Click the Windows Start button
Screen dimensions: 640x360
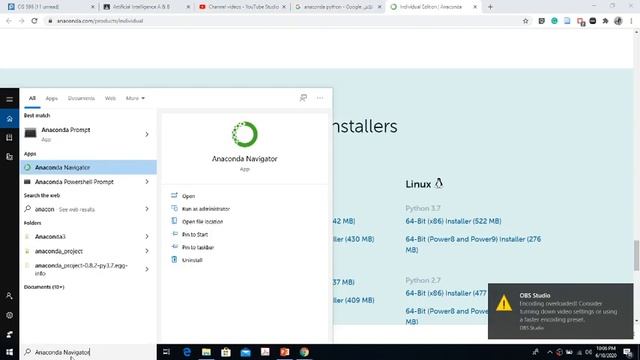point(9,352)
